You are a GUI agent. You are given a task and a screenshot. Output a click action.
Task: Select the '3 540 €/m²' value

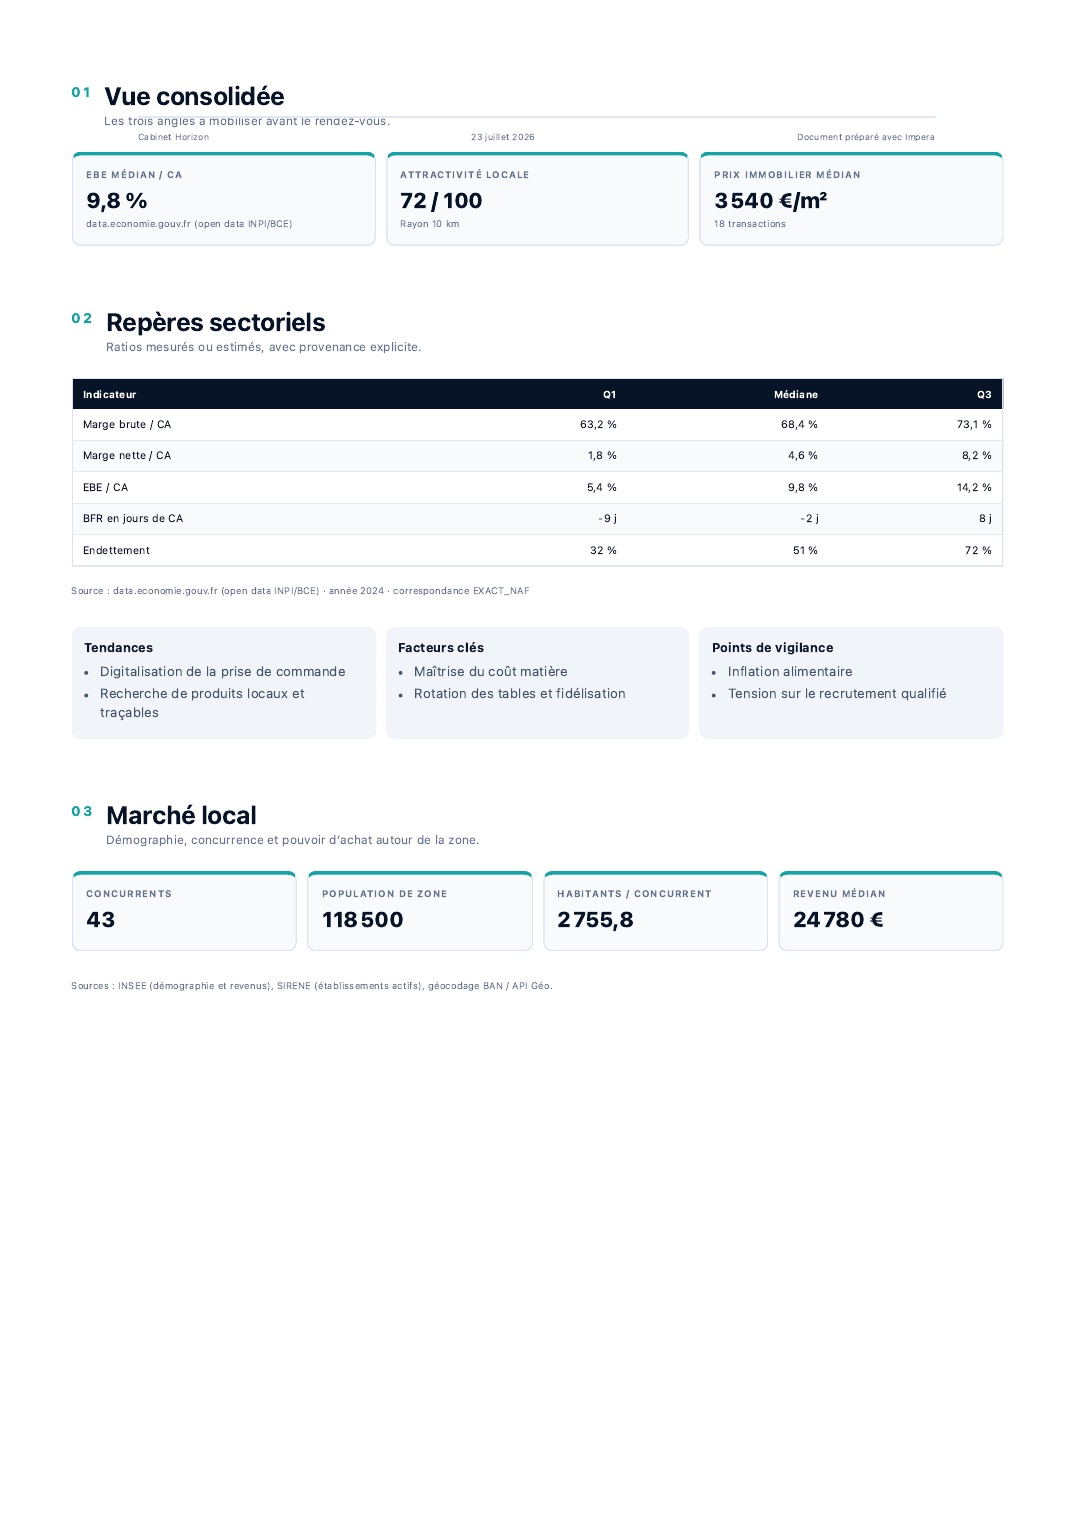tap(770, 201)
